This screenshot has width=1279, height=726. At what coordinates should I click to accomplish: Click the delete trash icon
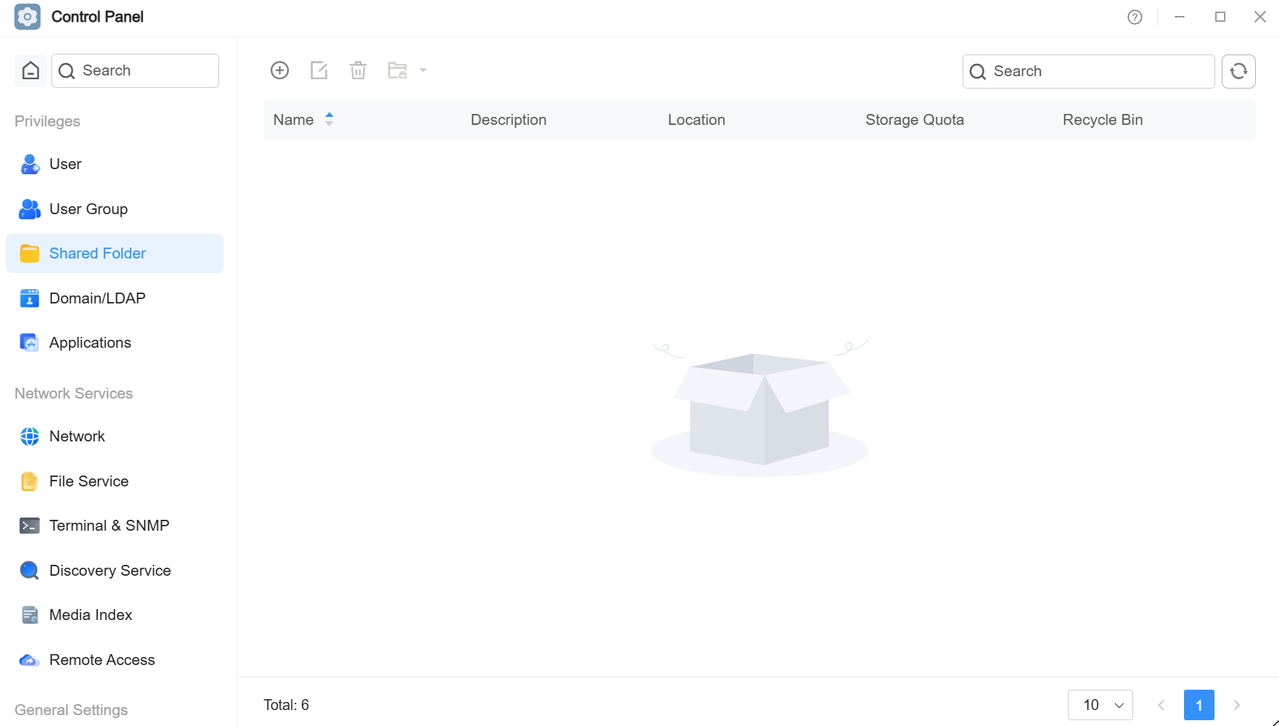[x=358, y=70]
